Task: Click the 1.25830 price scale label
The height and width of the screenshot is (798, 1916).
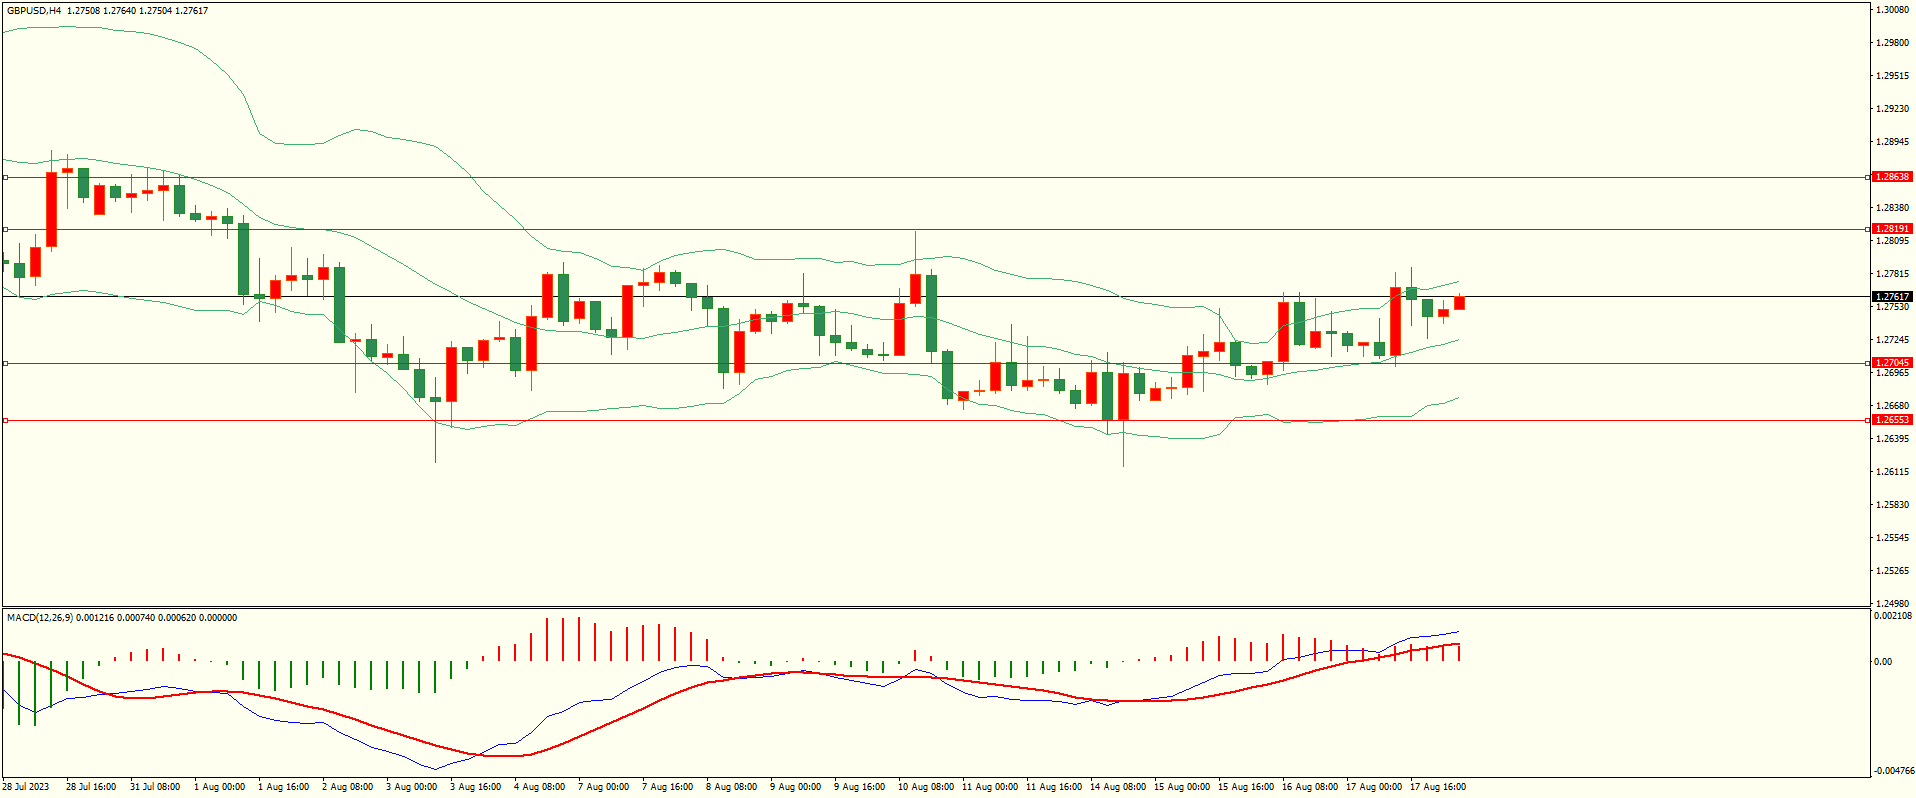Action: [1893, 505]
